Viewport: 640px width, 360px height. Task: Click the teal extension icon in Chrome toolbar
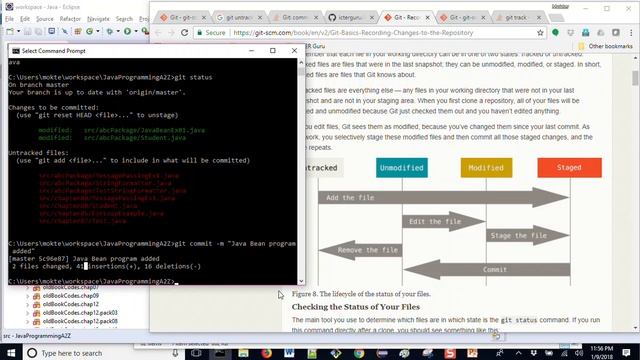click(586, 33)
